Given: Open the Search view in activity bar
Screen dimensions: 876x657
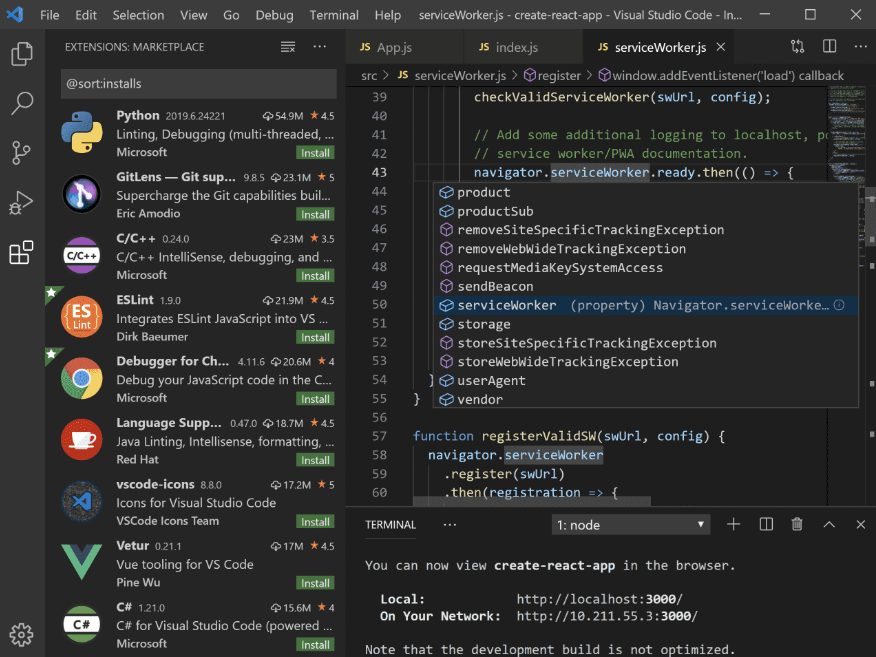Looking at the screenshot, I should click(22, 103).
